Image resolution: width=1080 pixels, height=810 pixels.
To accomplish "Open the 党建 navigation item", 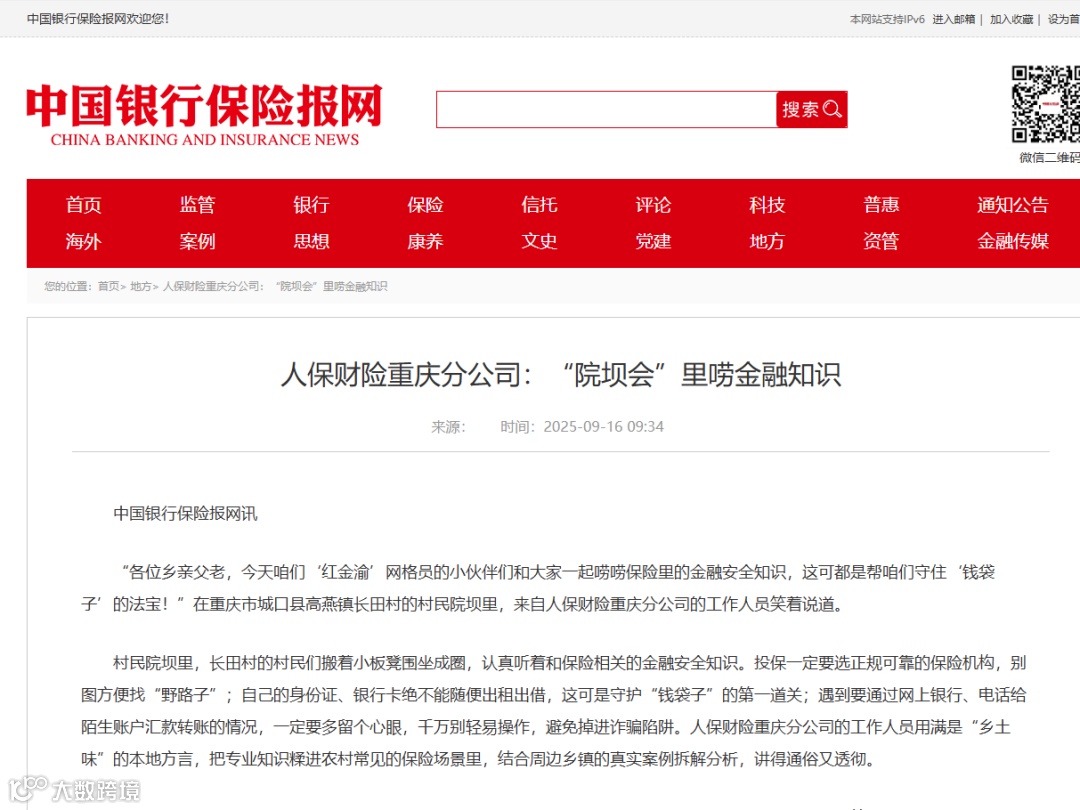I will [653, 241].
